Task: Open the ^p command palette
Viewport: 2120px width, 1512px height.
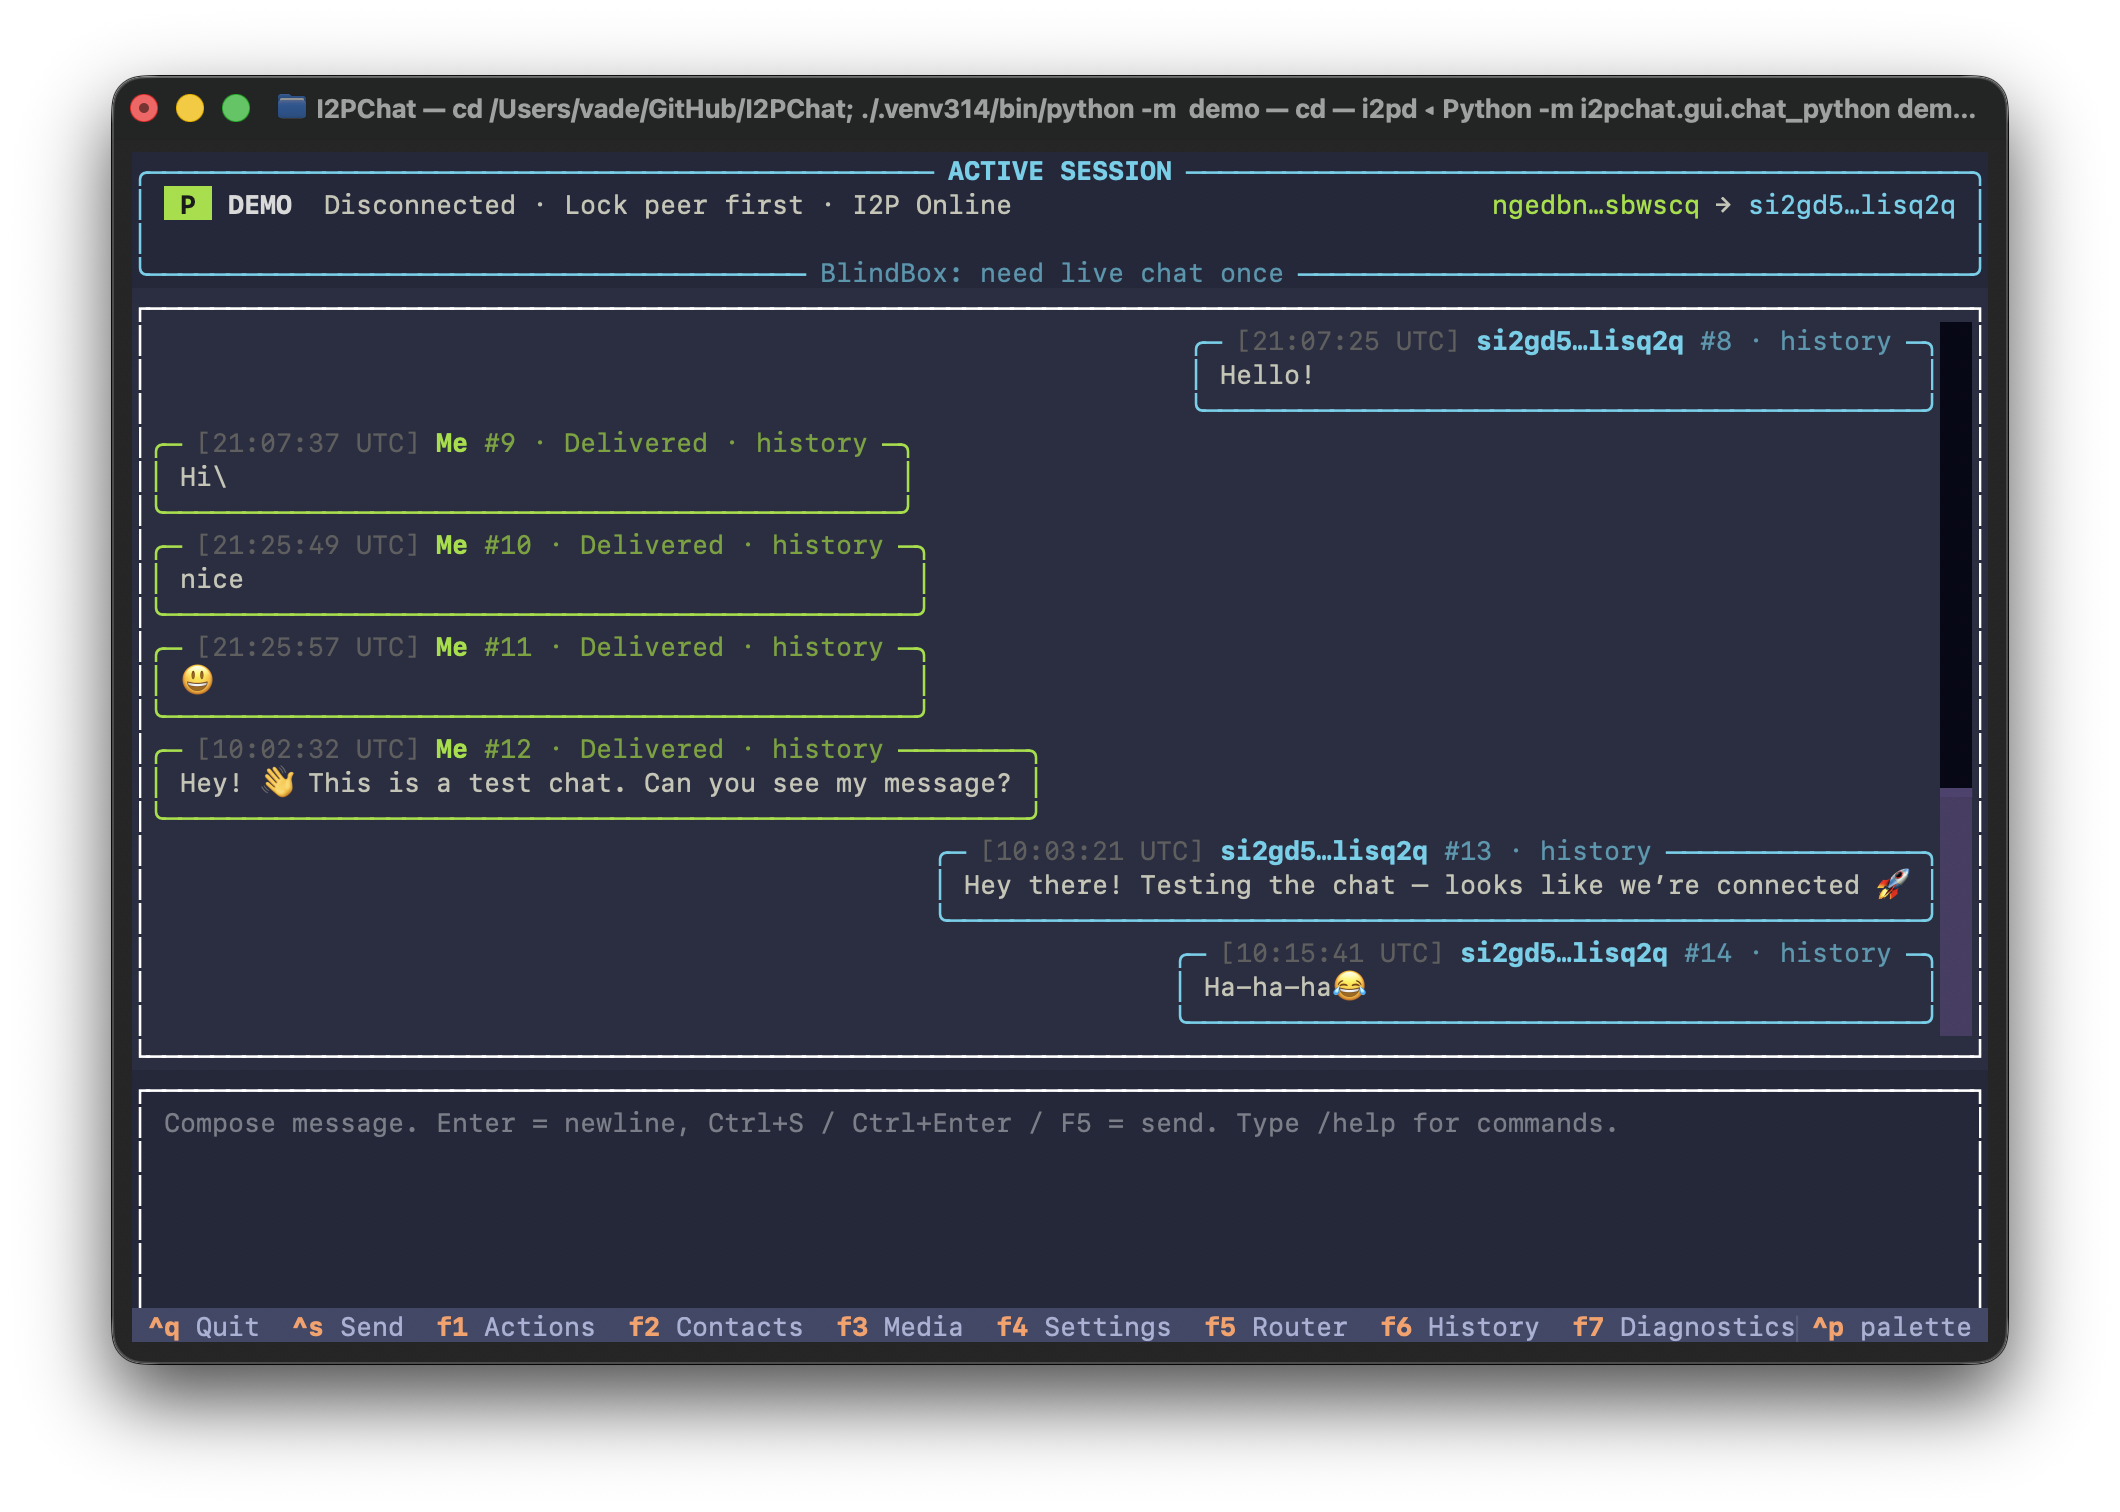Action: (1891, 1327)
